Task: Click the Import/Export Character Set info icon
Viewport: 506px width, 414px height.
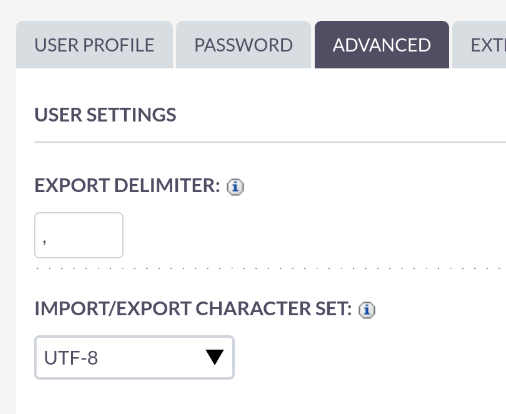Action: 367,310
